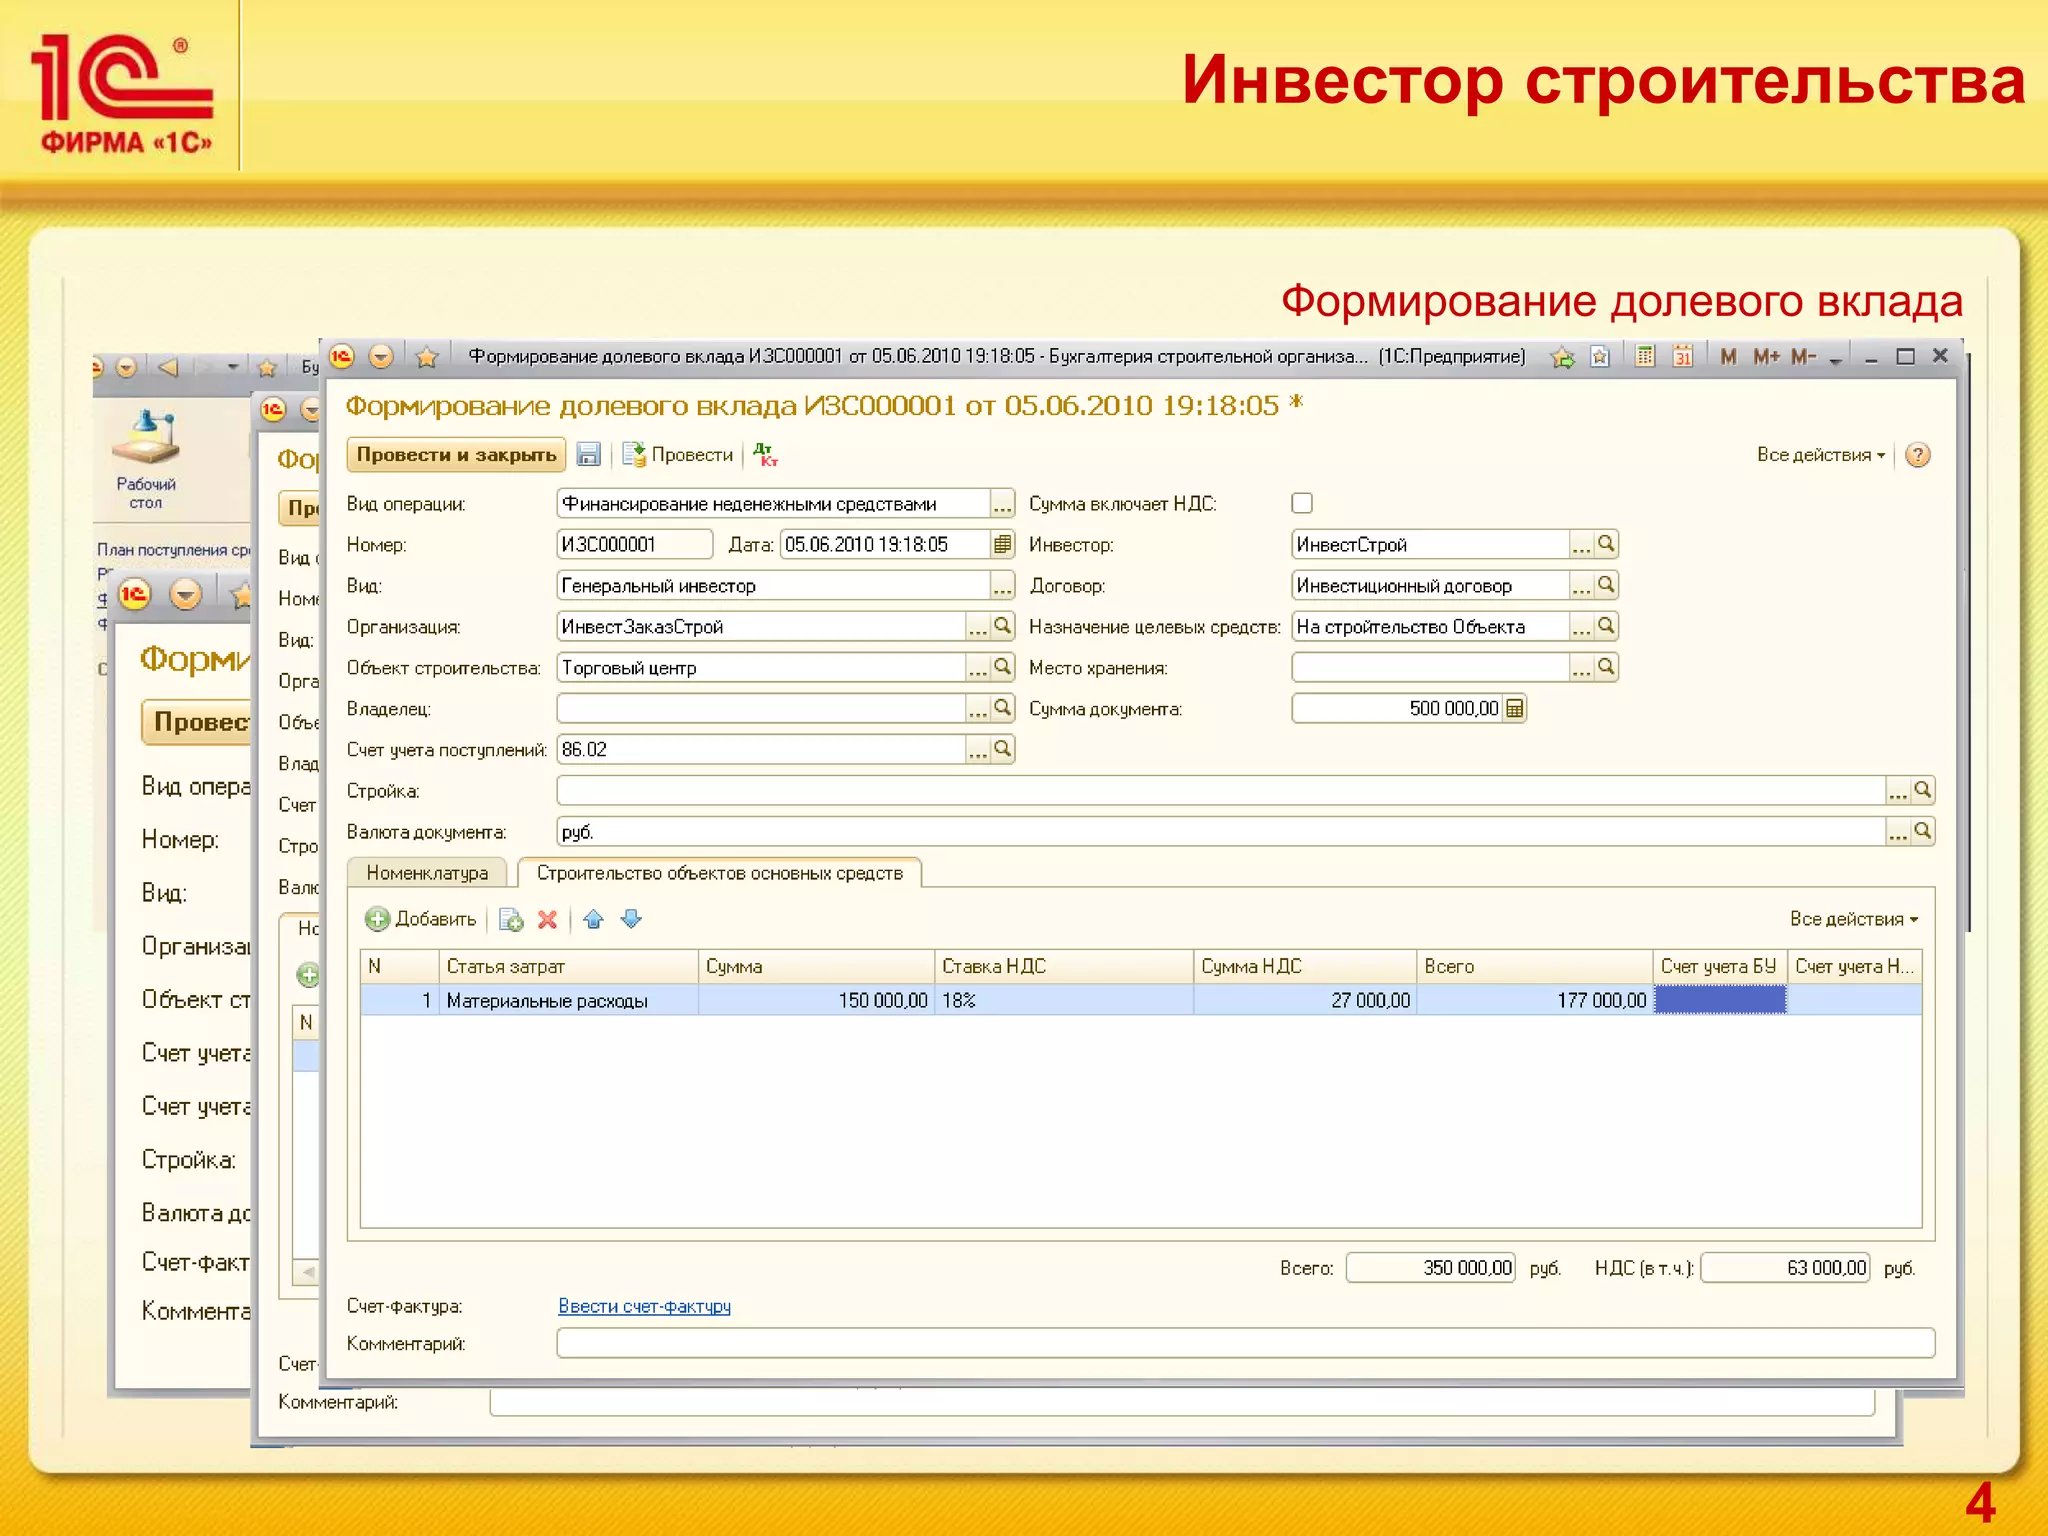
Task: Follow the Ввести счет-фактуру link
Action: click(x=644, y=1306)
